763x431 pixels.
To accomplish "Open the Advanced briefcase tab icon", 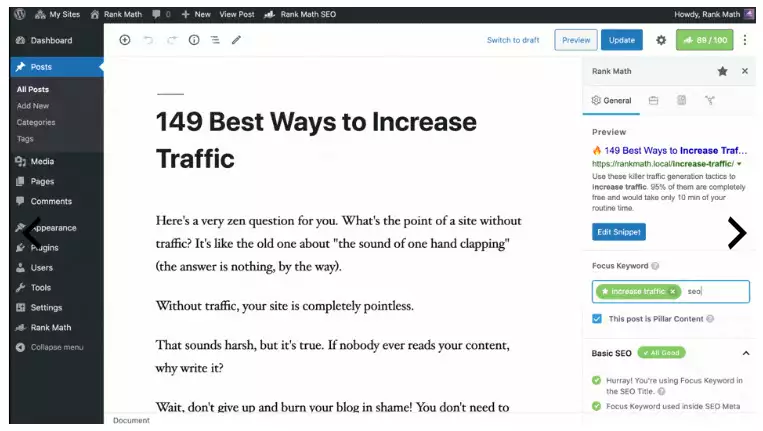I will click(x=654, y=101).
